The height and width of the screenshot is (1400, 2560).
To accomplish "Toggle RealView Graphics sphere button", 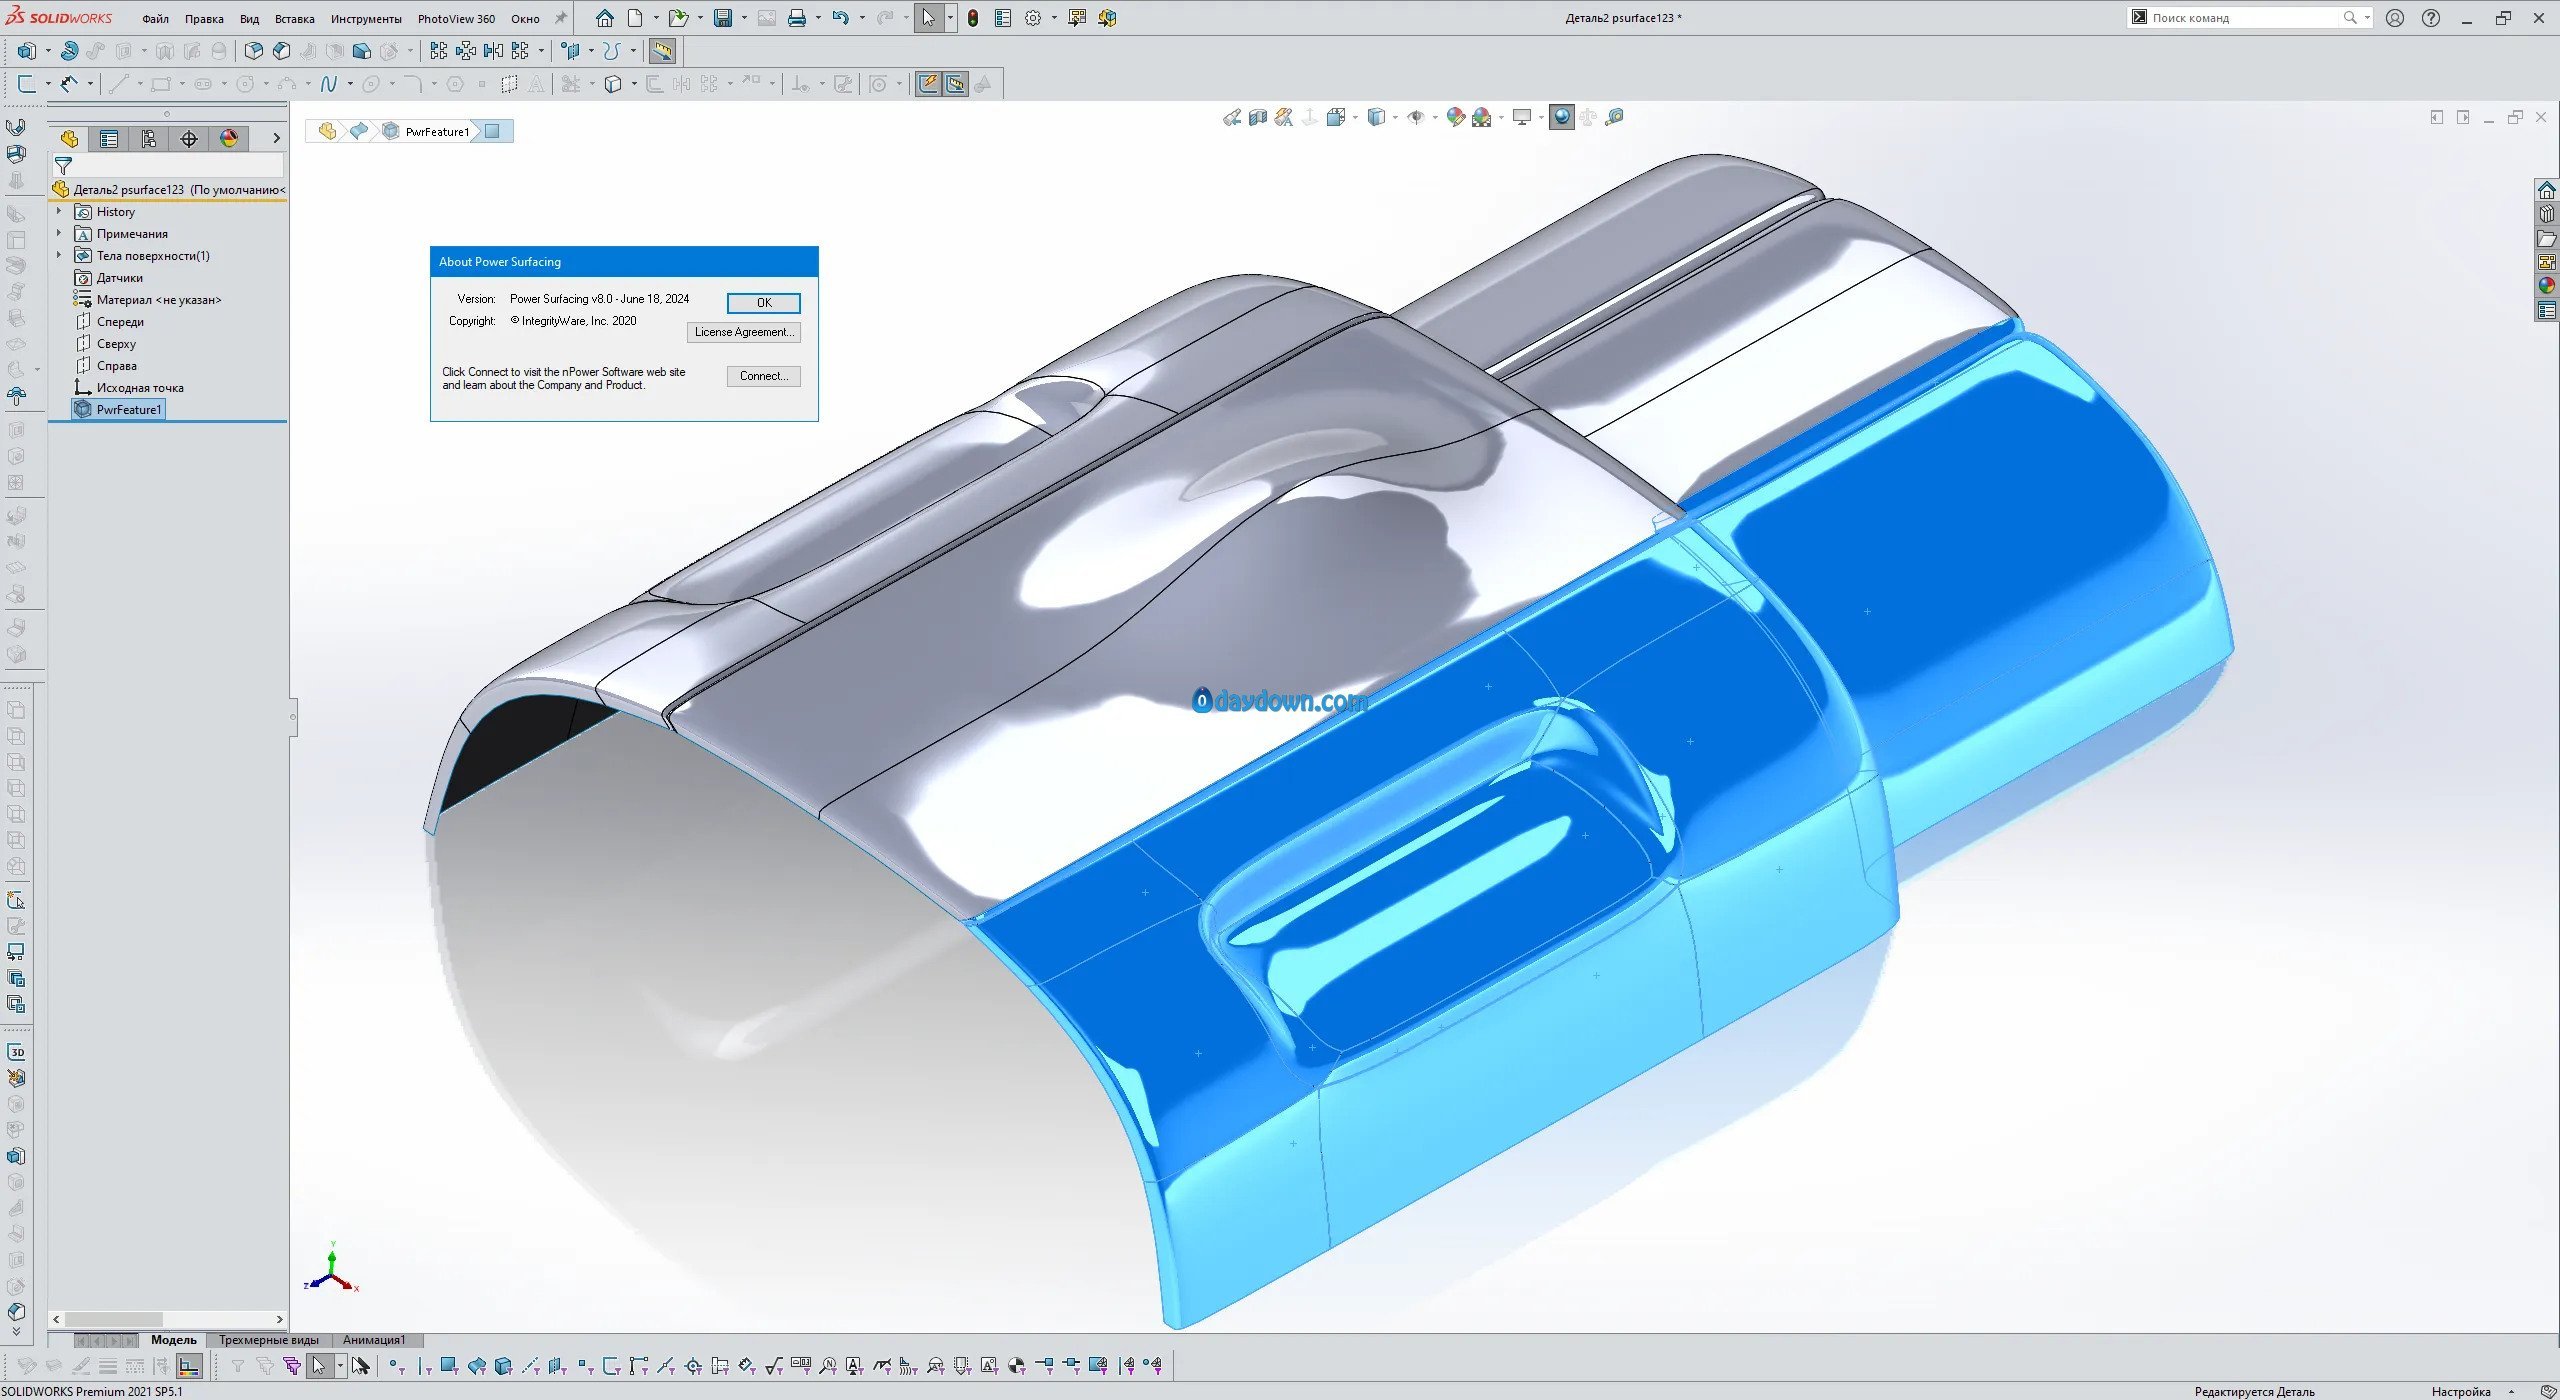I will (x=1561, y=118).
